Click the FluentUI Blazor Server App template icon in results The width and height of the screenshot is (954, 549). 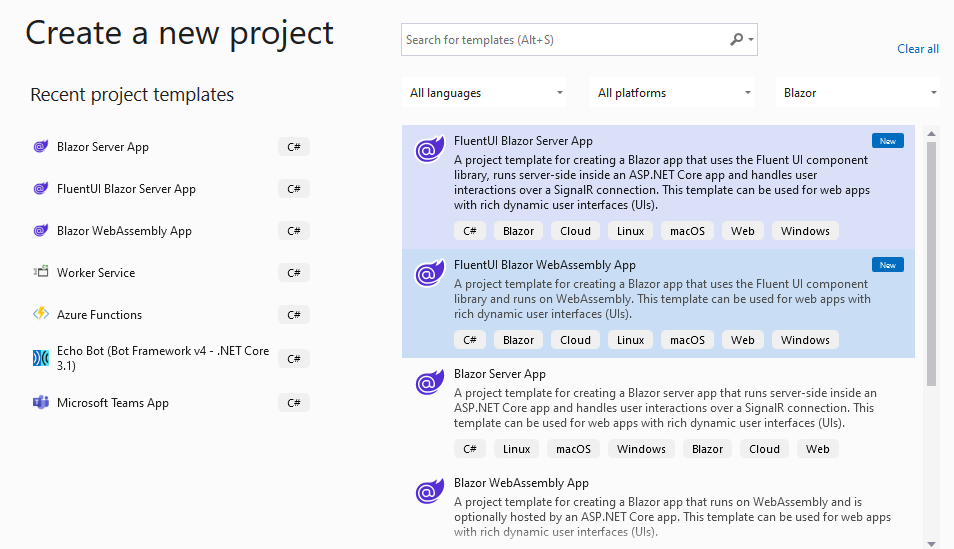point(430,150)
